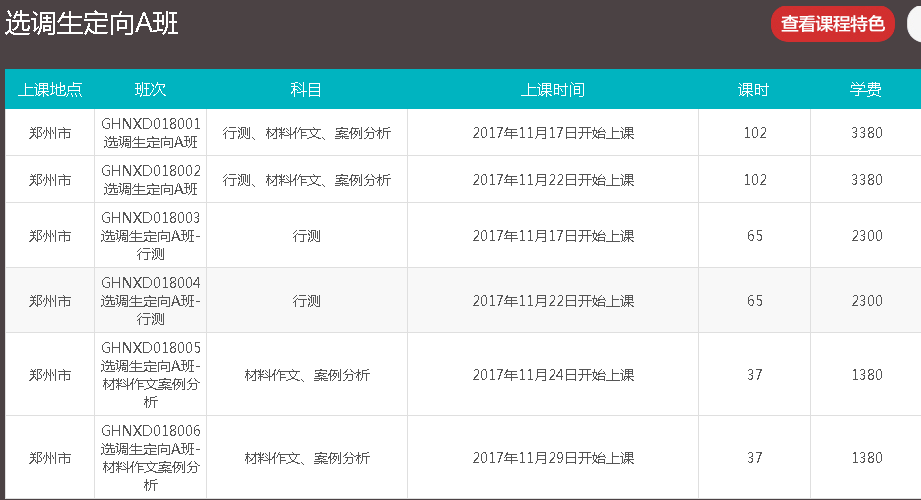921x500 pixels.
Task: Select class GHNXD018001 选调生定向A班 cell
Action: pos(150,133)
